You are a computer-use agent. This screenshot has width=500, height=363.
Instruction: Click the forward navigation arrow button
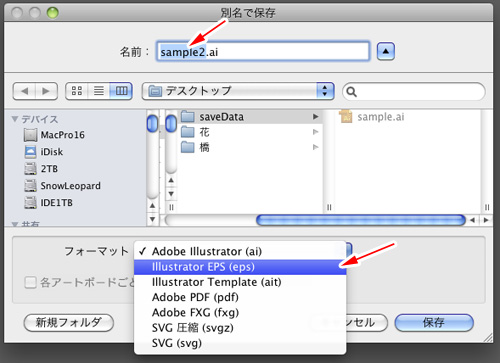click(x=46, y=91)
